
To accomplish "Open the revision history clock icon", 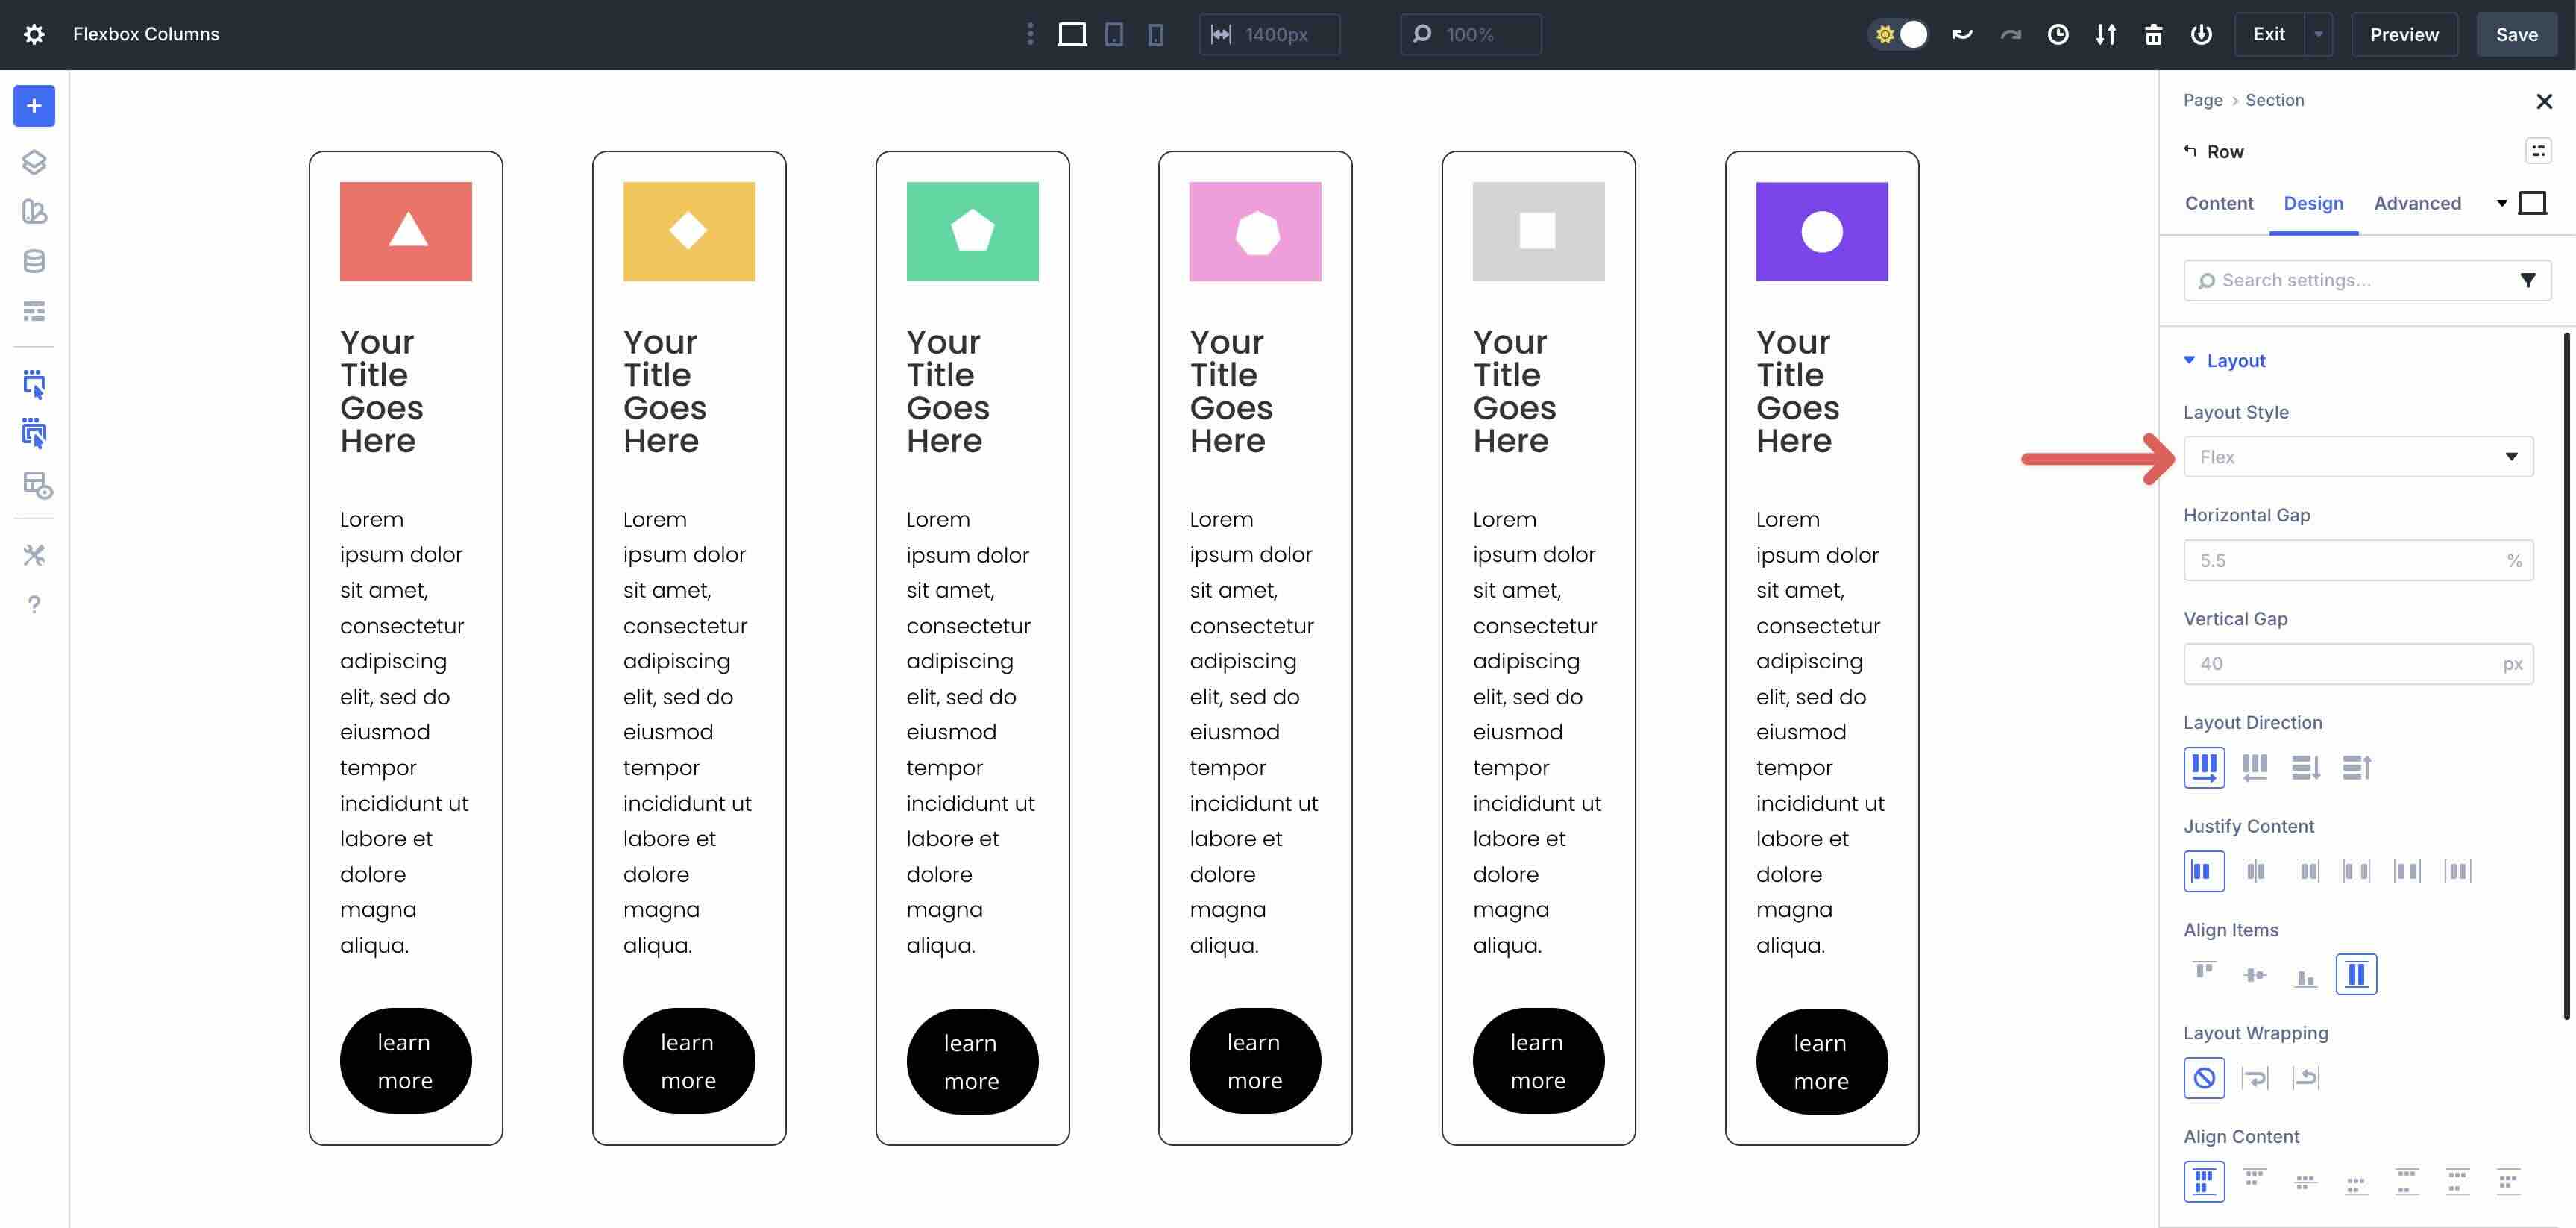I will (x=2058, y=34).
